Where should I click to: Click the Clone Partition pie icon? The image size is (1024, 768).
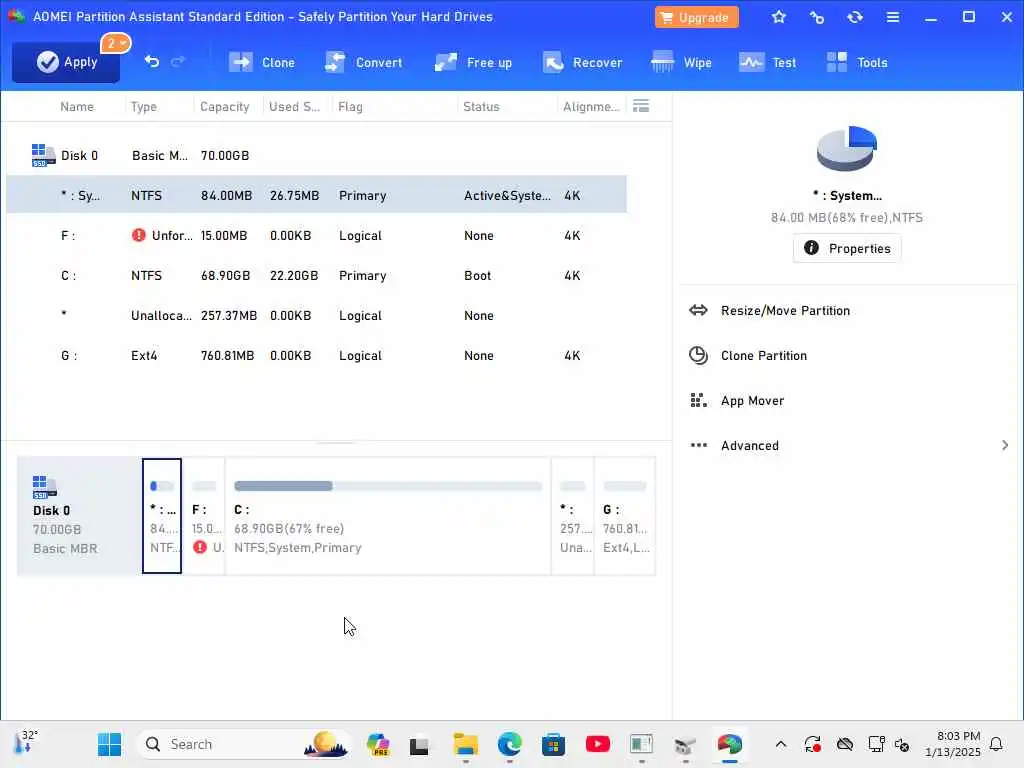(698, 355)
